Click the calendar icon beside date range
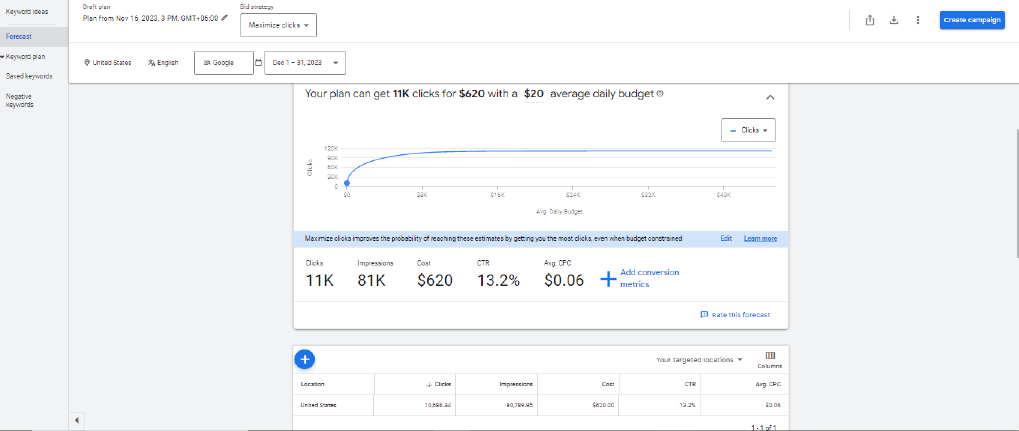 [x=258, y=63]
